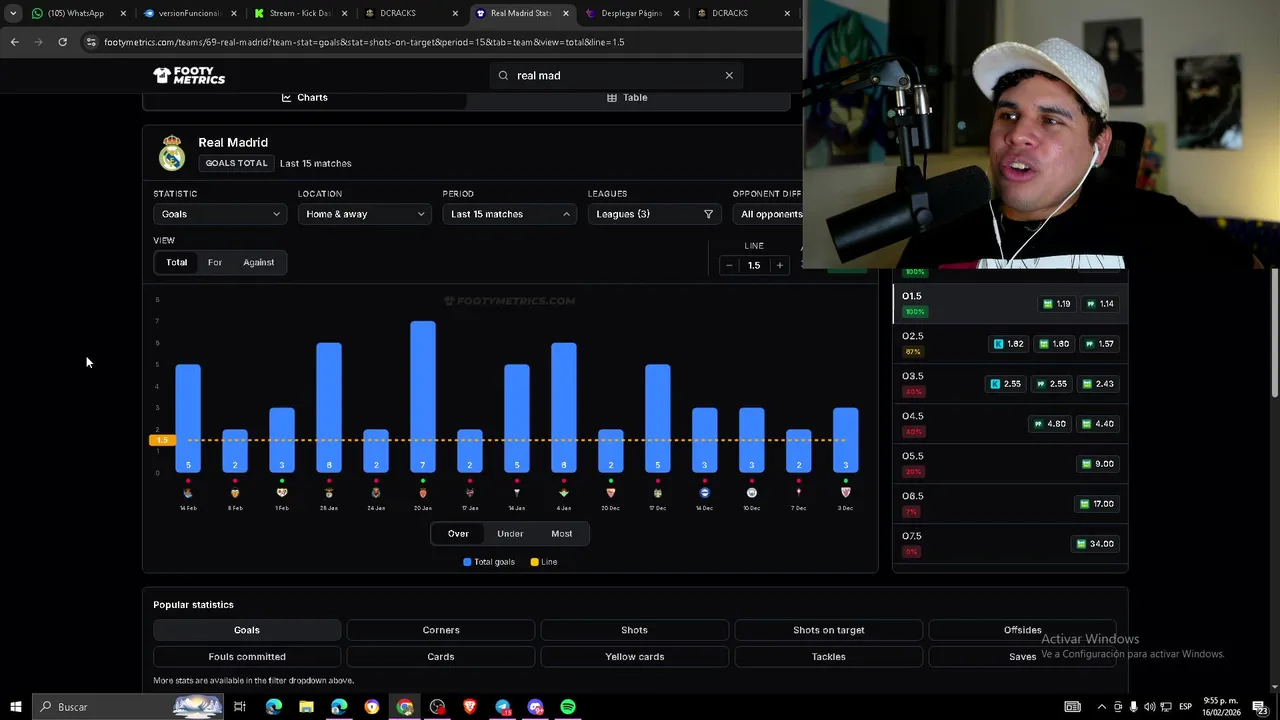
Task: Open the Leagues (3) filter dropdown
Action: (654, 214)
